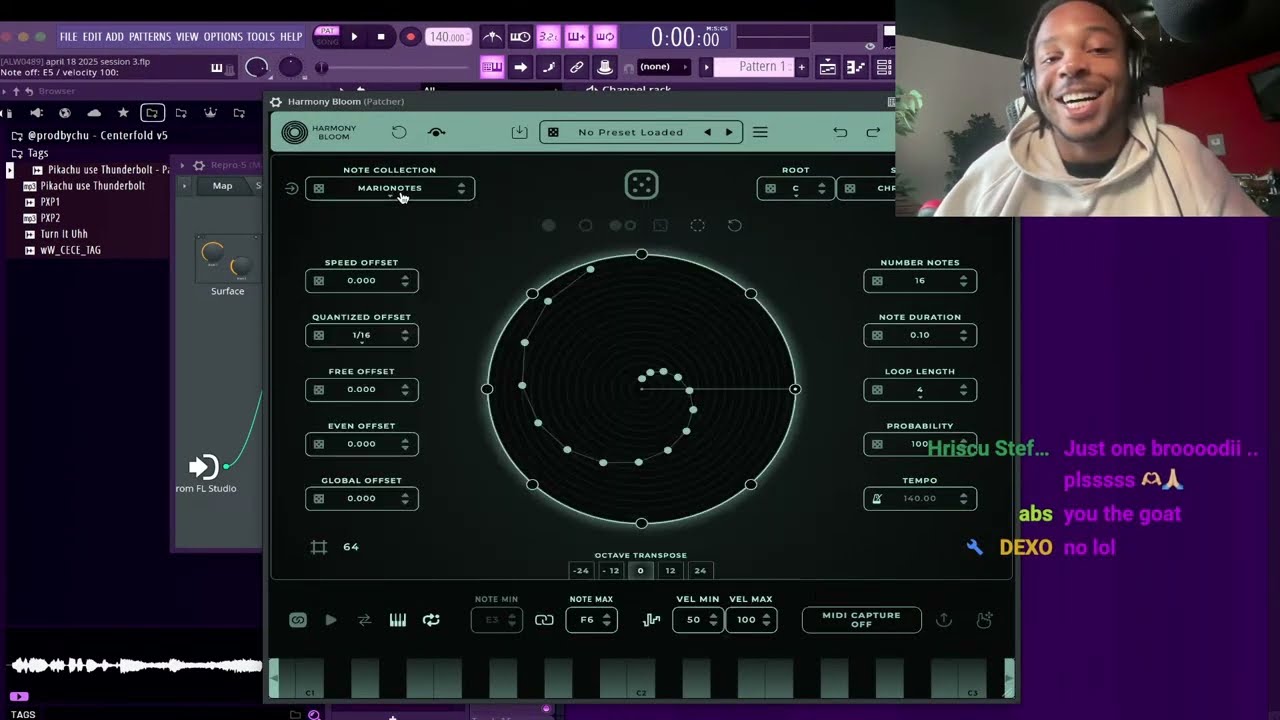Click the FL Studio record button
Screen dimensions: 1280x720
click(410, 37)
